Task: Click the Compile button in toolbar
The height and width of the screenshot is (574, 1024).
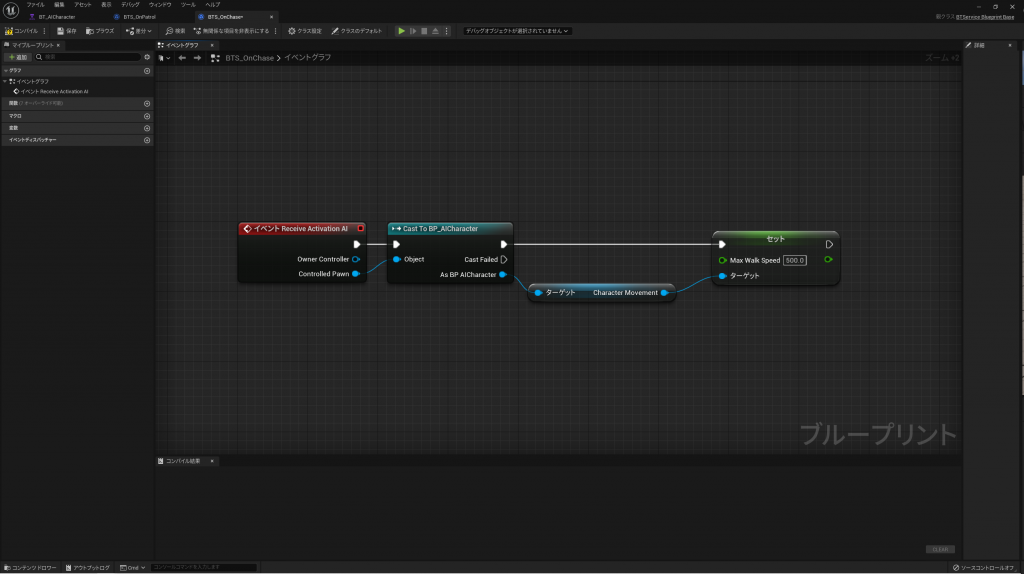Action: [x=21, y=31]
